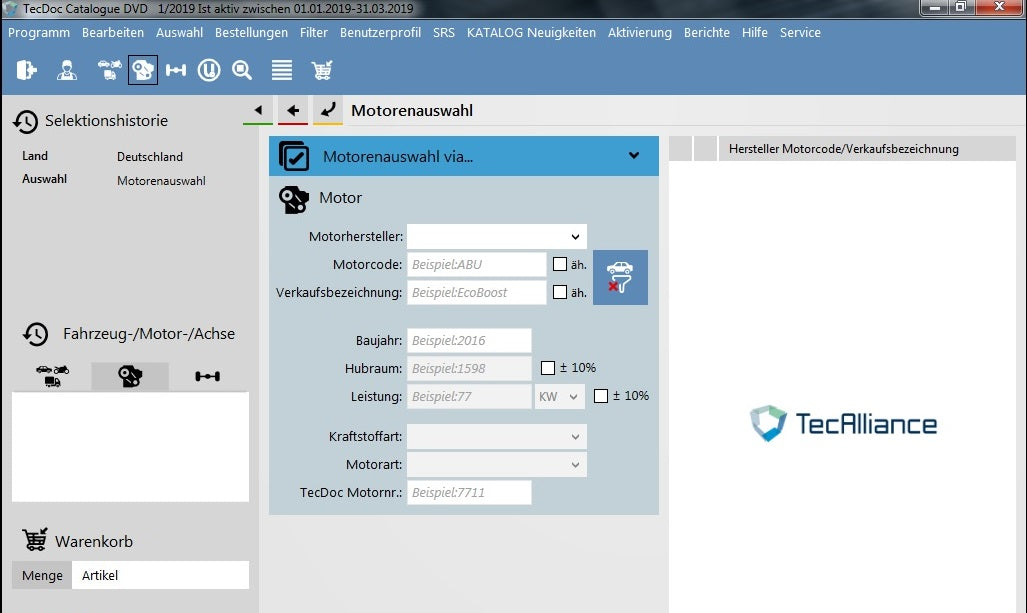Screen dimensions: 1027x613
Task: Open the list view toolbar icon
Action: pos(282,69)
